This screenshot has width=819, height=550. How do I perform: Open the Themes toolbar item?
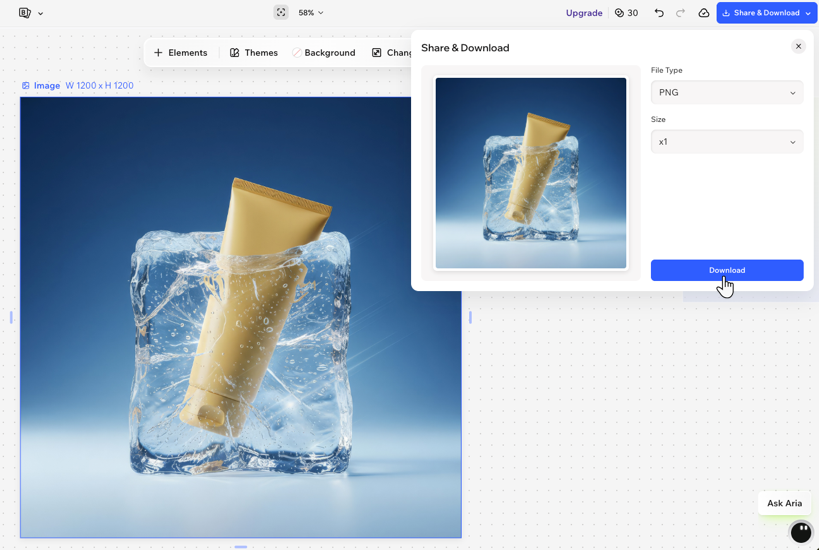click(254, 53)
